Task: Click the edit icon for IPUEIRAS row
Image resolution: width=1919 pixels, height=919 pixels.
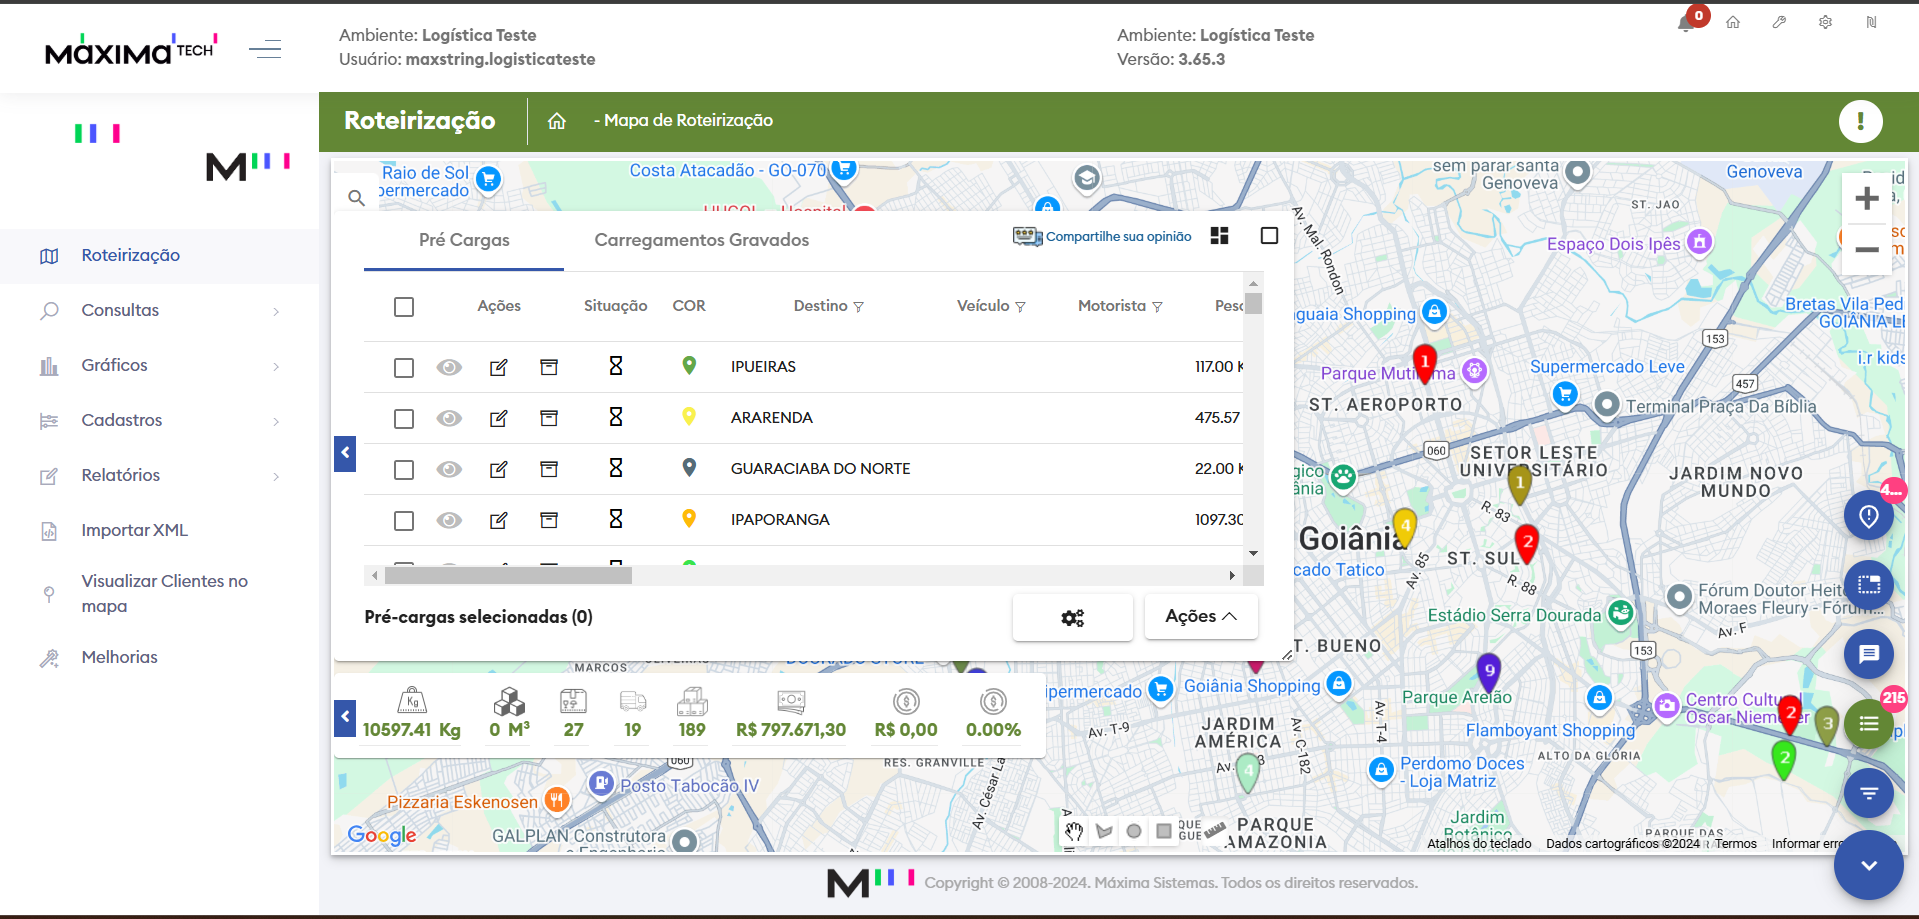Action: click(498, 367)
